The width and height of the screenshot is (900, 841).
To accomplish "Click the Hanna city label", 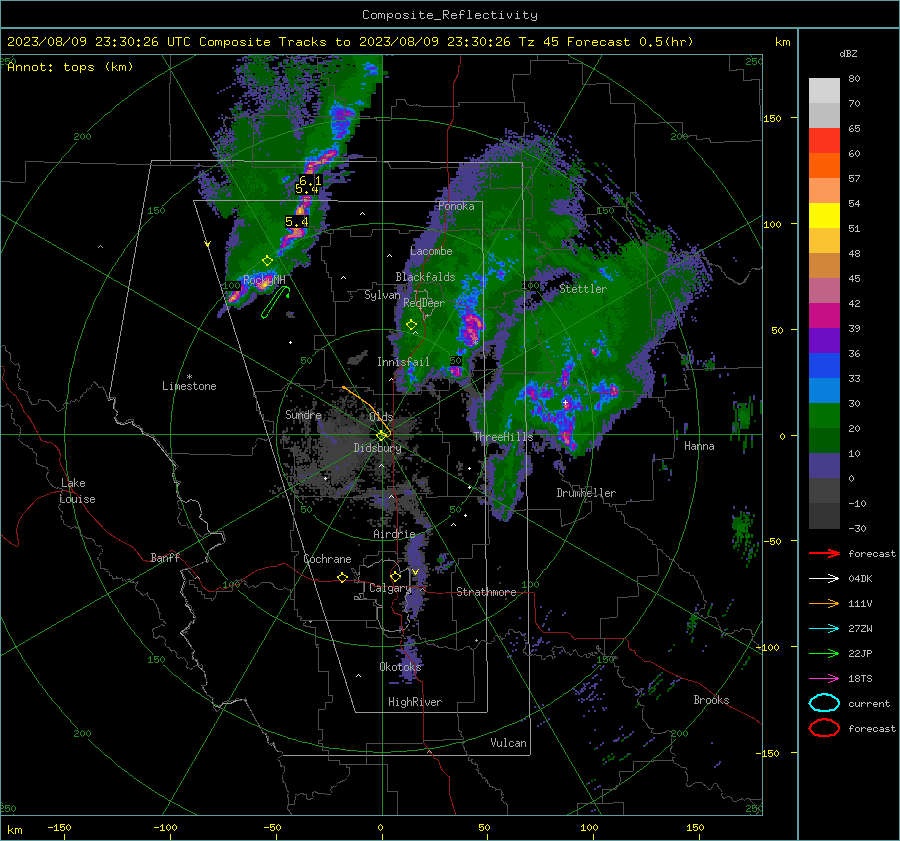I will coord(699,446).
